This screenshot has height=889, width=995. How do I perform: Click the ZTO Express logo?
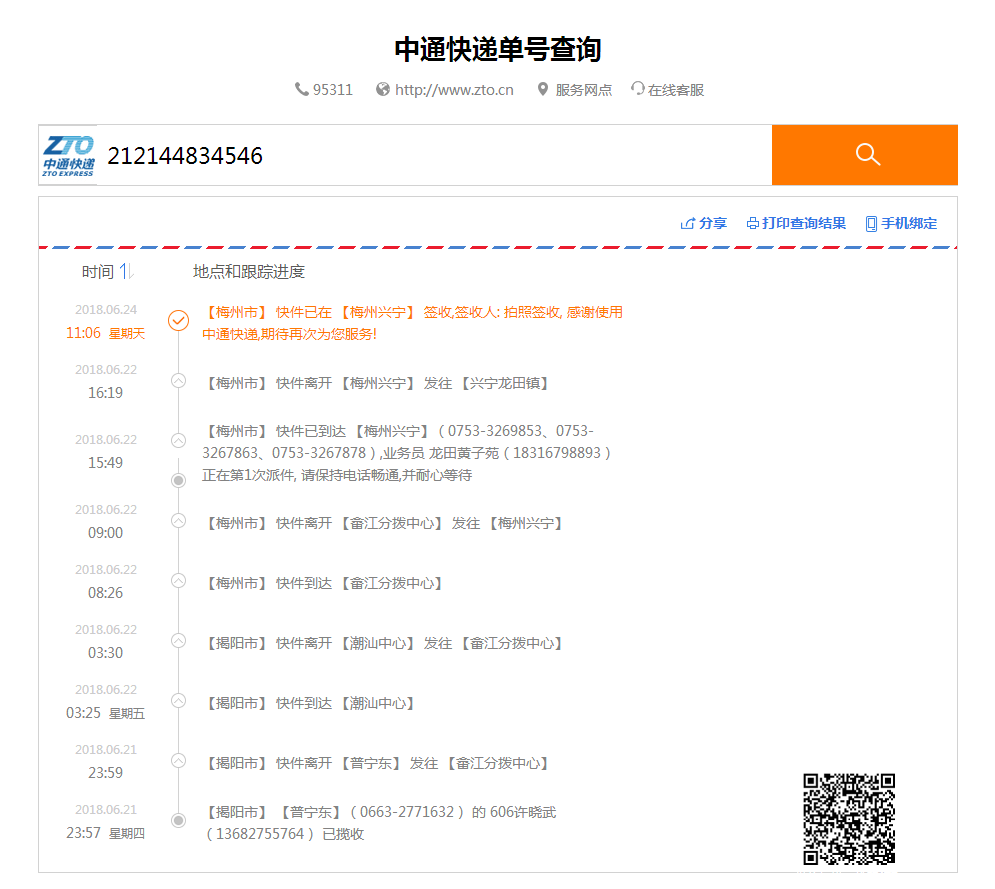tap(69, 155)
